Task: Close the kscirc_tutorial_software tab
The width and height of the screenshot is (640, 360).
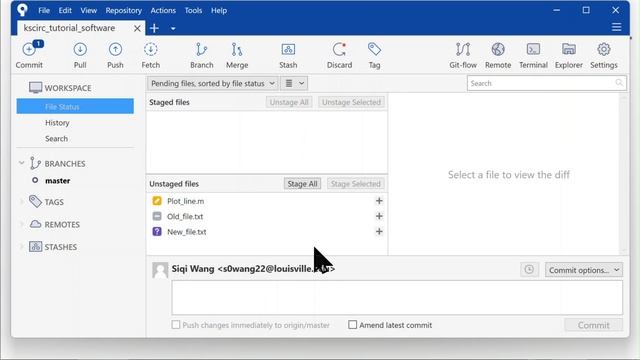Action: pos(137,28)
